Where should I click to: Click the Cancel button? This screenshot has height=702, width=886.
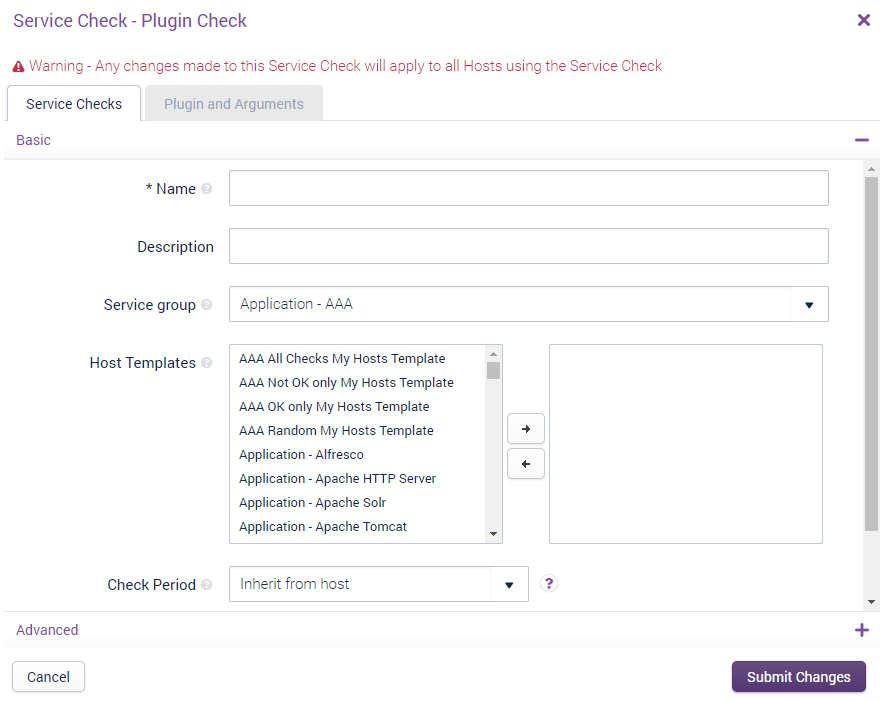pyautogui.click(x=49, y=677)
